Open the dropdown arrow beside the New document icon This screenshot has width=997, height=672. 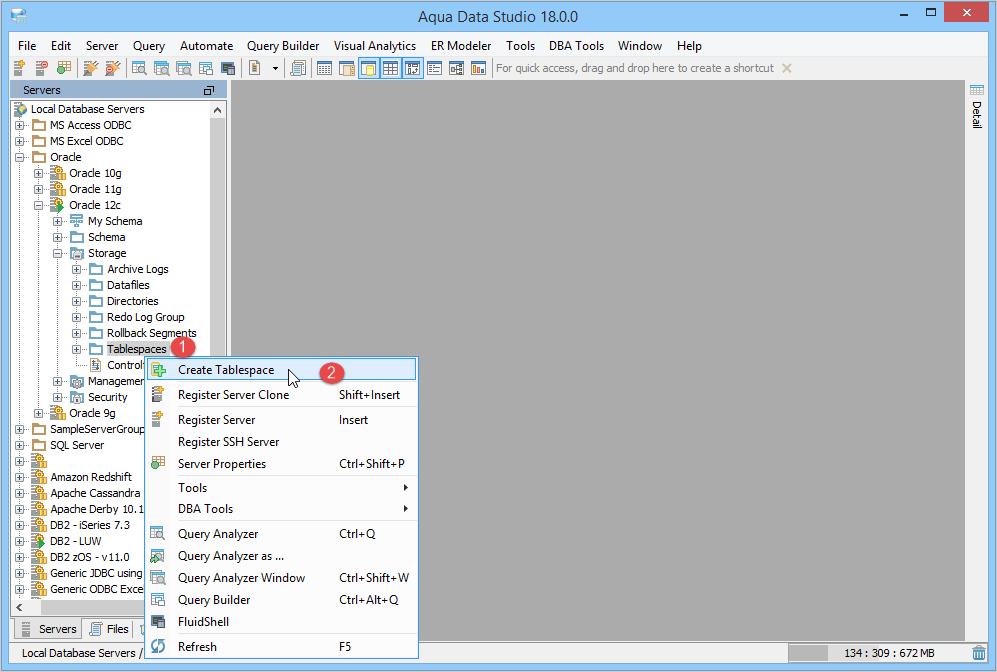coord(275,68)
